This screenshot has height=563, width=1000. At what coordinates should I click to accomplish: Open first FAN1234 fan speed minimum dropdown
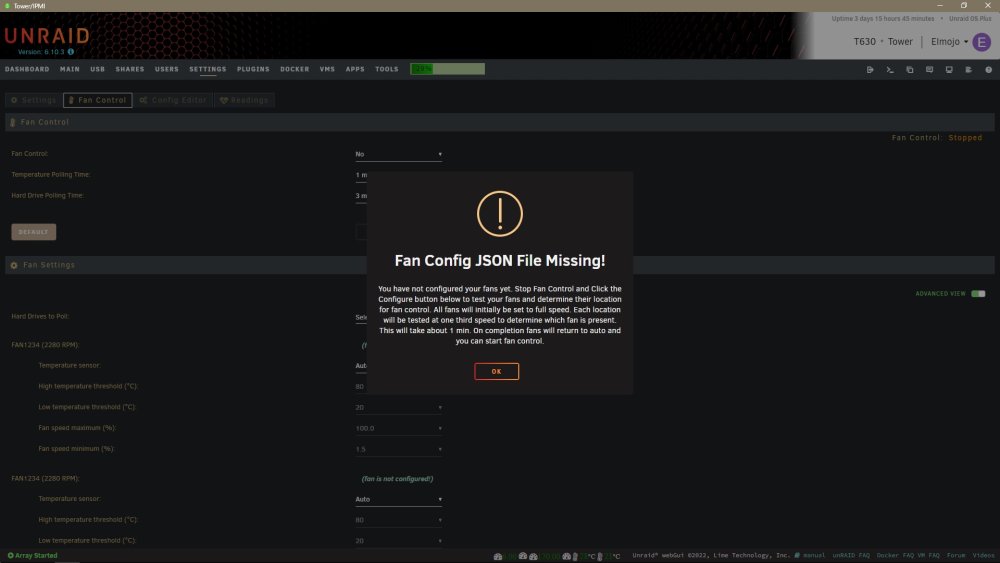(399, 450)
